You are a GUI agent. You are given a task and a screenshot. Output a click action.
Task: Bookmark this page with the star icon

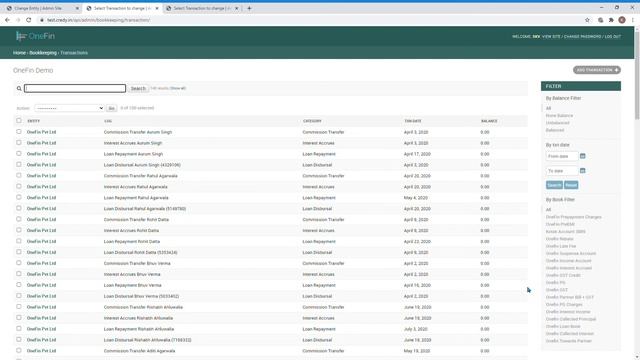587,20
